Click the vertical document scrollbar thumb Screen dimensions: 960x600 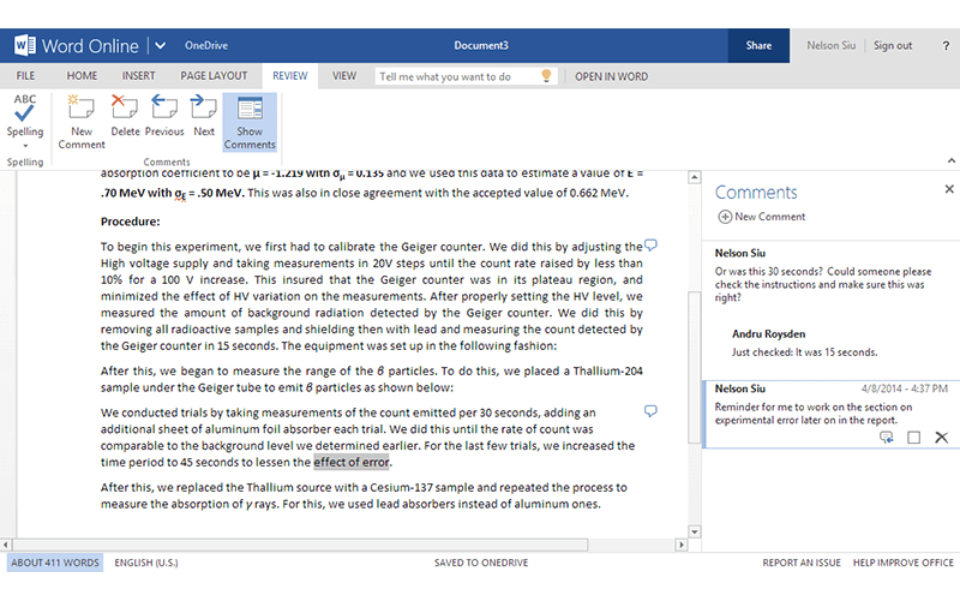(694, 367)
